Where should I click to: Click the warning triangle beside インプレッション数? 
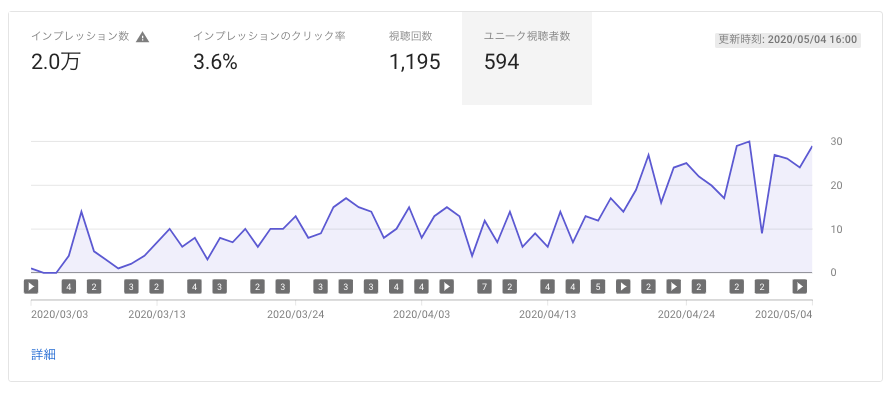coord(143,37)
